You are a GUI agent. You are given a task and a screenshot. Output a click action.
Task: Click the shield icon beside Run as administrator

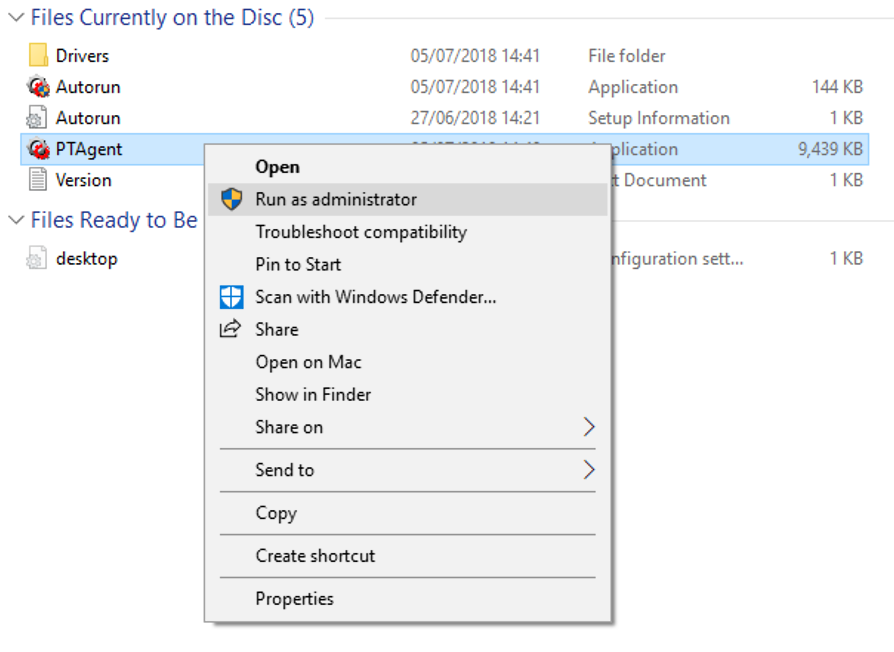(x=231, y=199)
